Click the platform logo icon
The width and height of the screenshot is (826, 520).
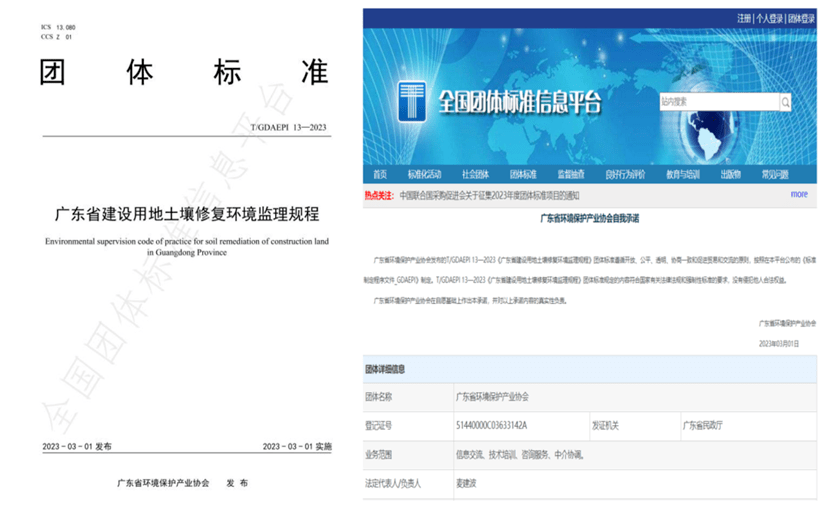413,102
